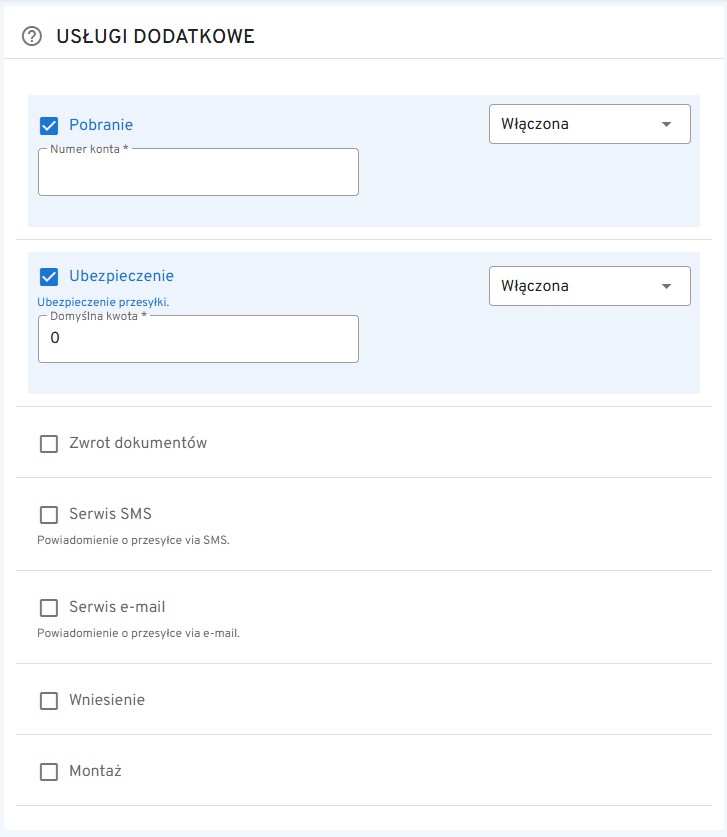Click the Zwrot dokumentów label text
Image resolution: width=727 pixels, height=837 pixels.
pyautogui.click(x=138, y=442)
